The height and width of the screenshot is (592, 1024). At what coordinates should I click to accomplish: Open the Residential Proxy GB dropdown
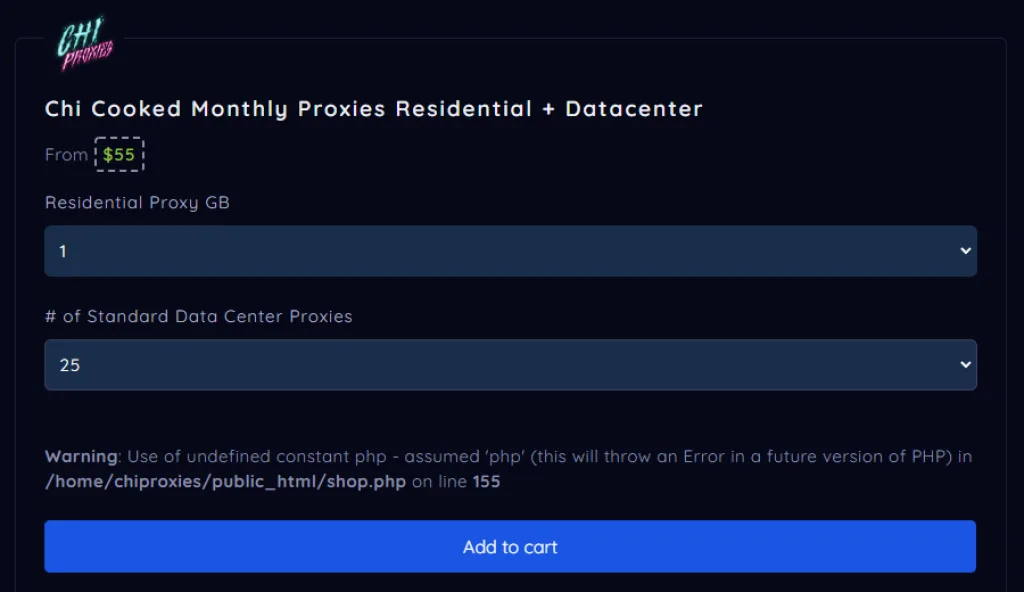click(x=510, y=251)
